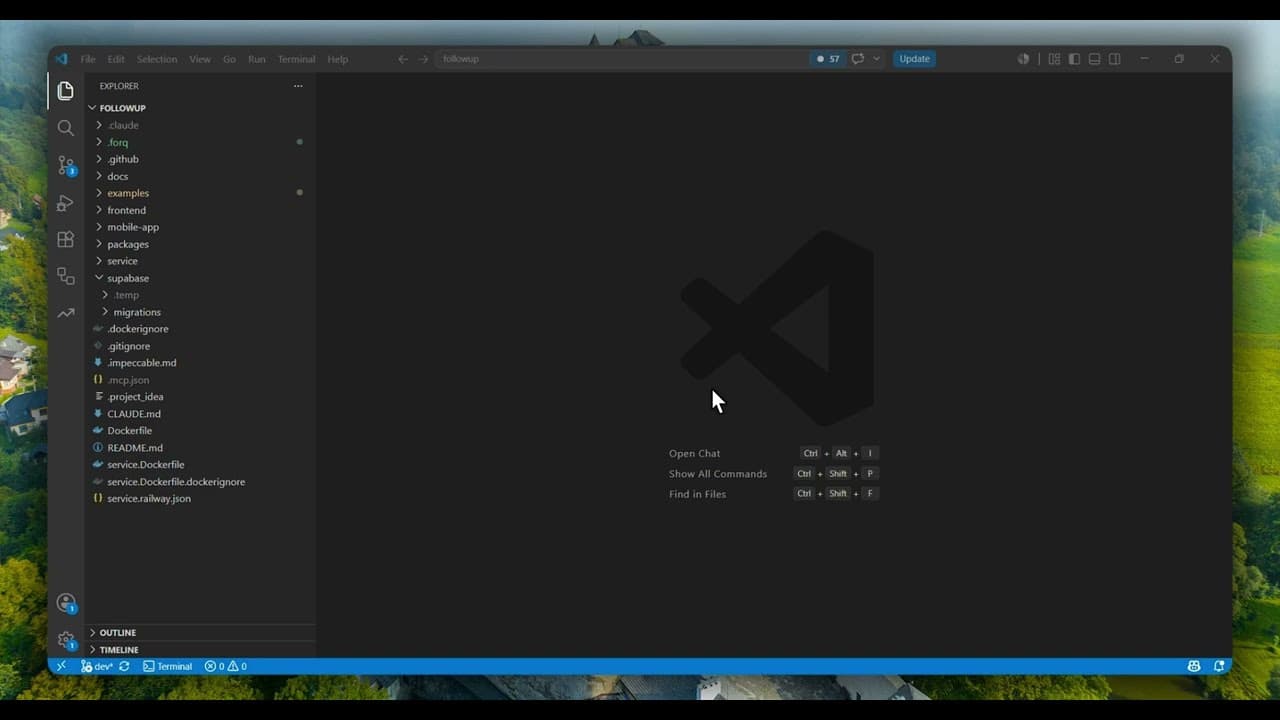
Task: Expand the .temp folder under supabase
Action: tap(106, 295)
